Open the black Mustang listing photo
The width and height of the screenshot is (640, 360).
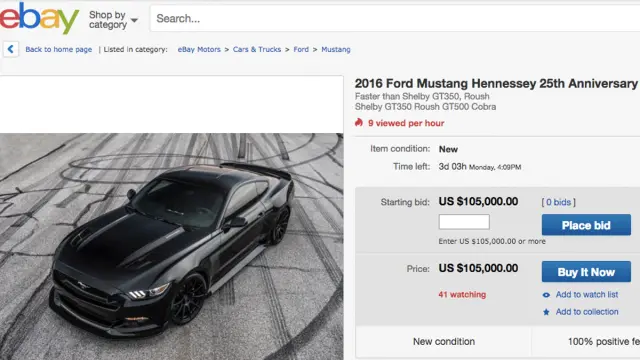pyautogui.click(x=171, y=247)
